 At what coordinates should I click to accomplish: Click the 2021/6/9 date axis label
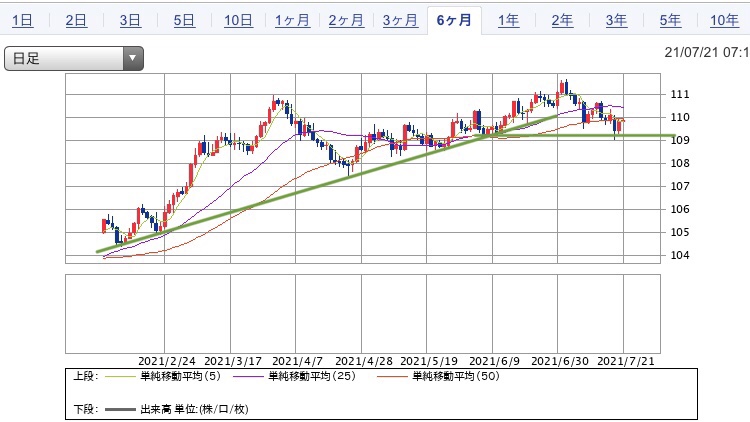495,361
